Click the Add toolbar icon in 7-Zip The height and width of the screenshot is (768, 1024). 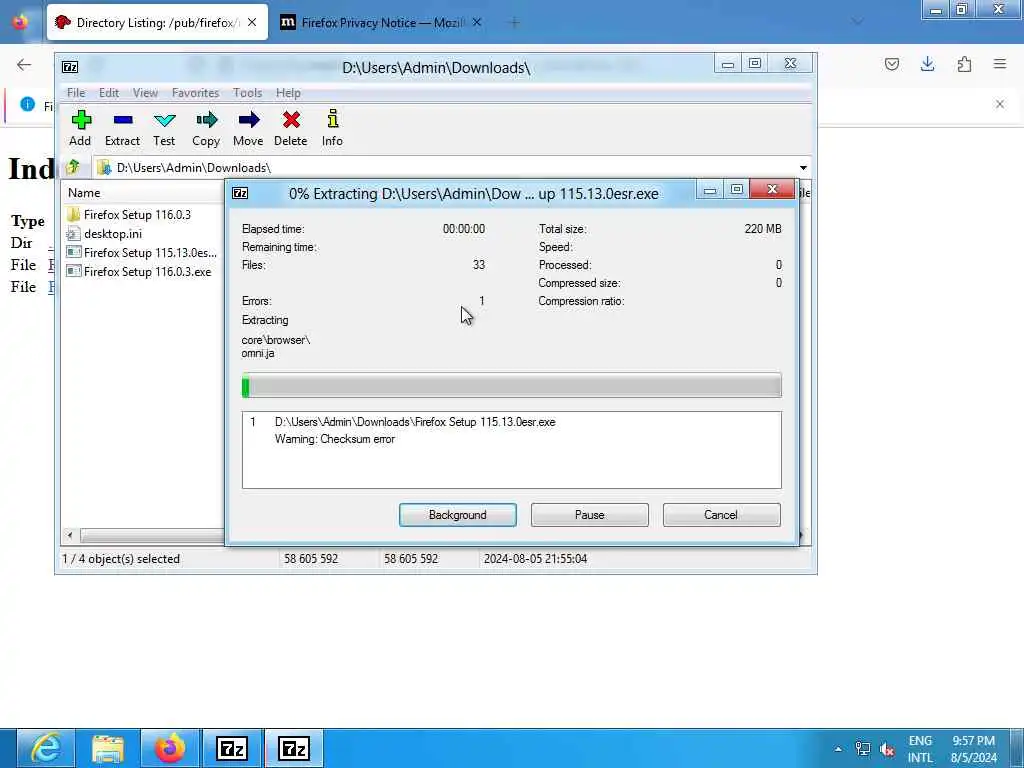[x=80, y=129]
